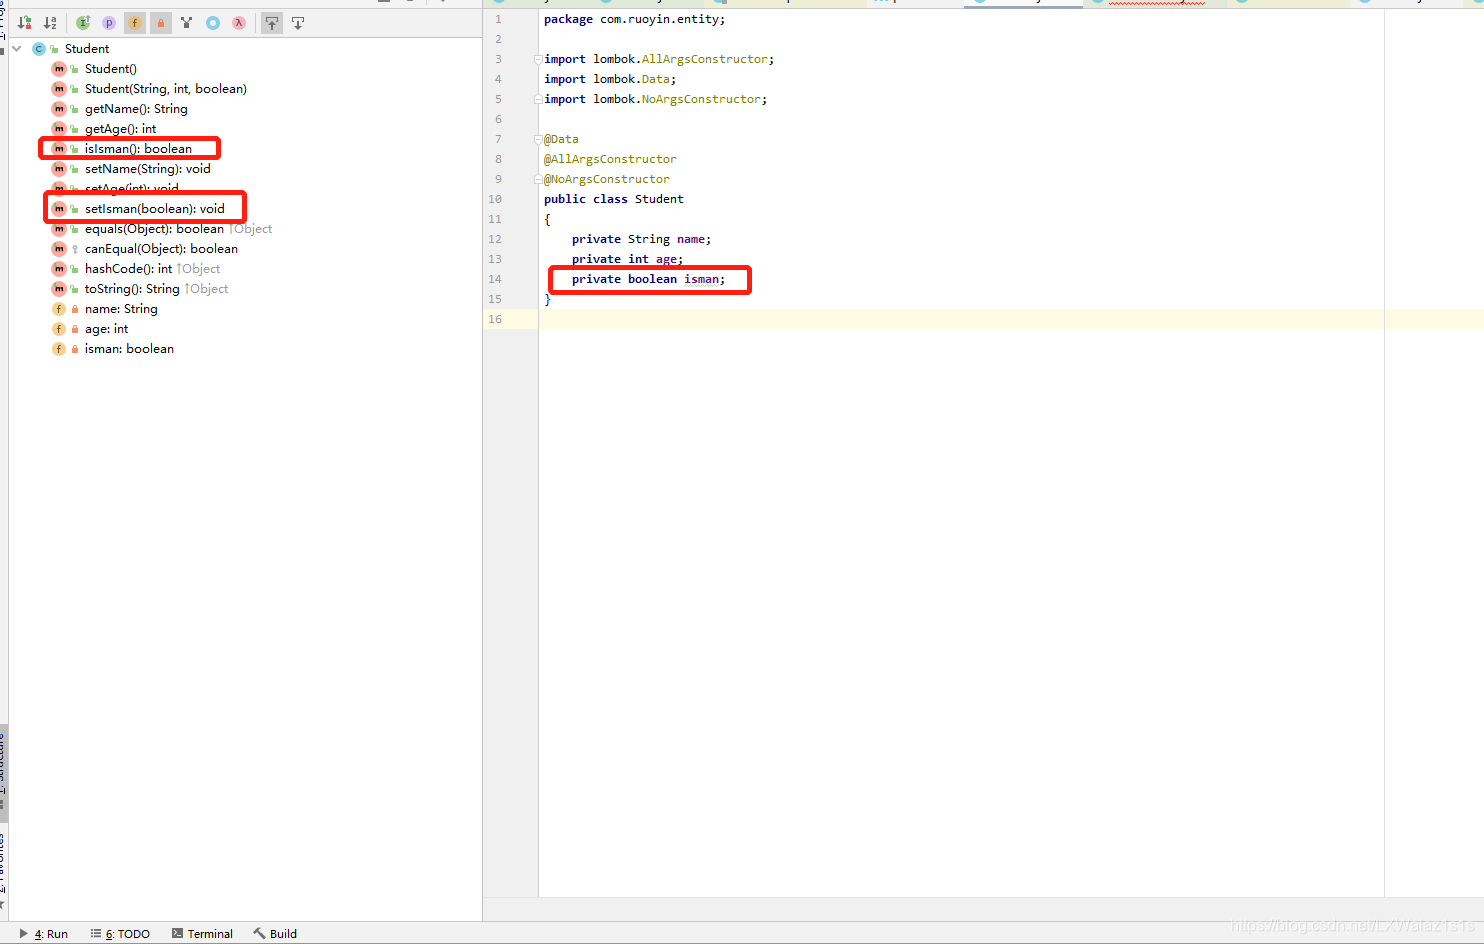Click protected key icon beside canEqual

pos(75,249)
